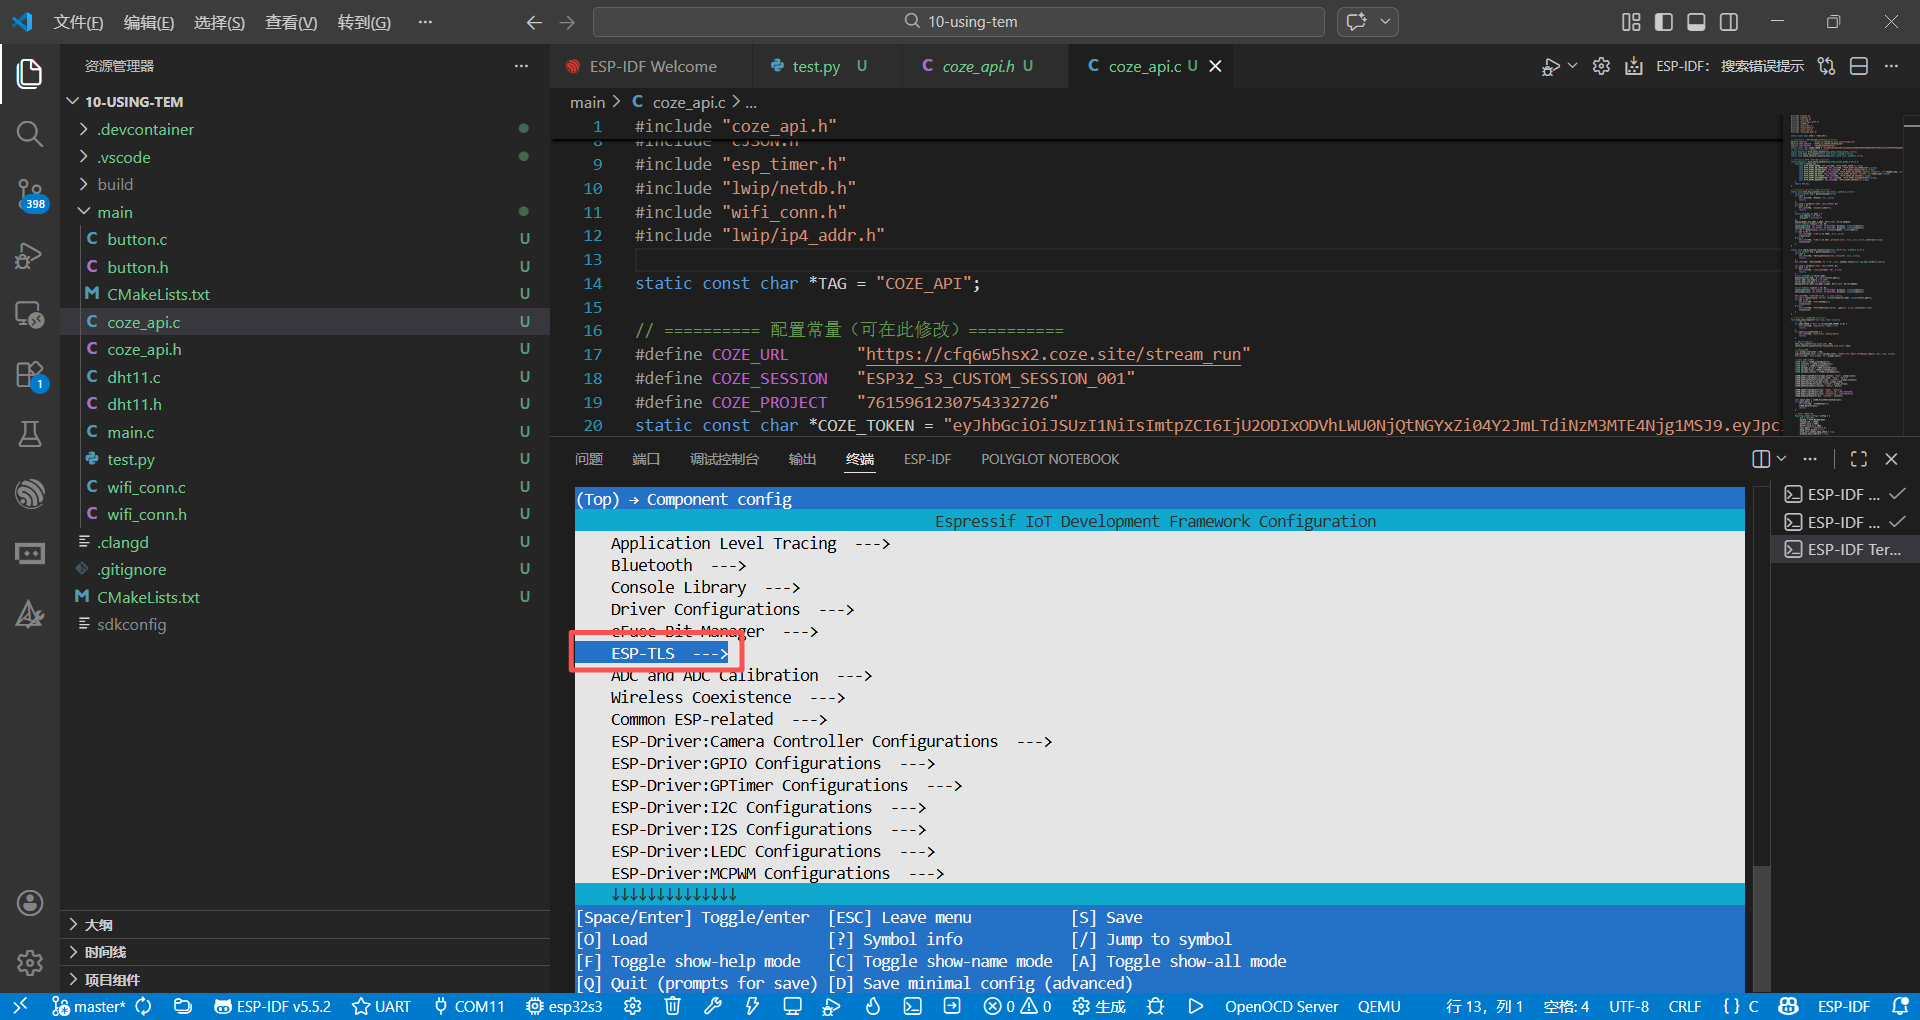Click COM11 port selector in status bar
Viewport: 1920px width, 1020px height.
pos(469,1006)
